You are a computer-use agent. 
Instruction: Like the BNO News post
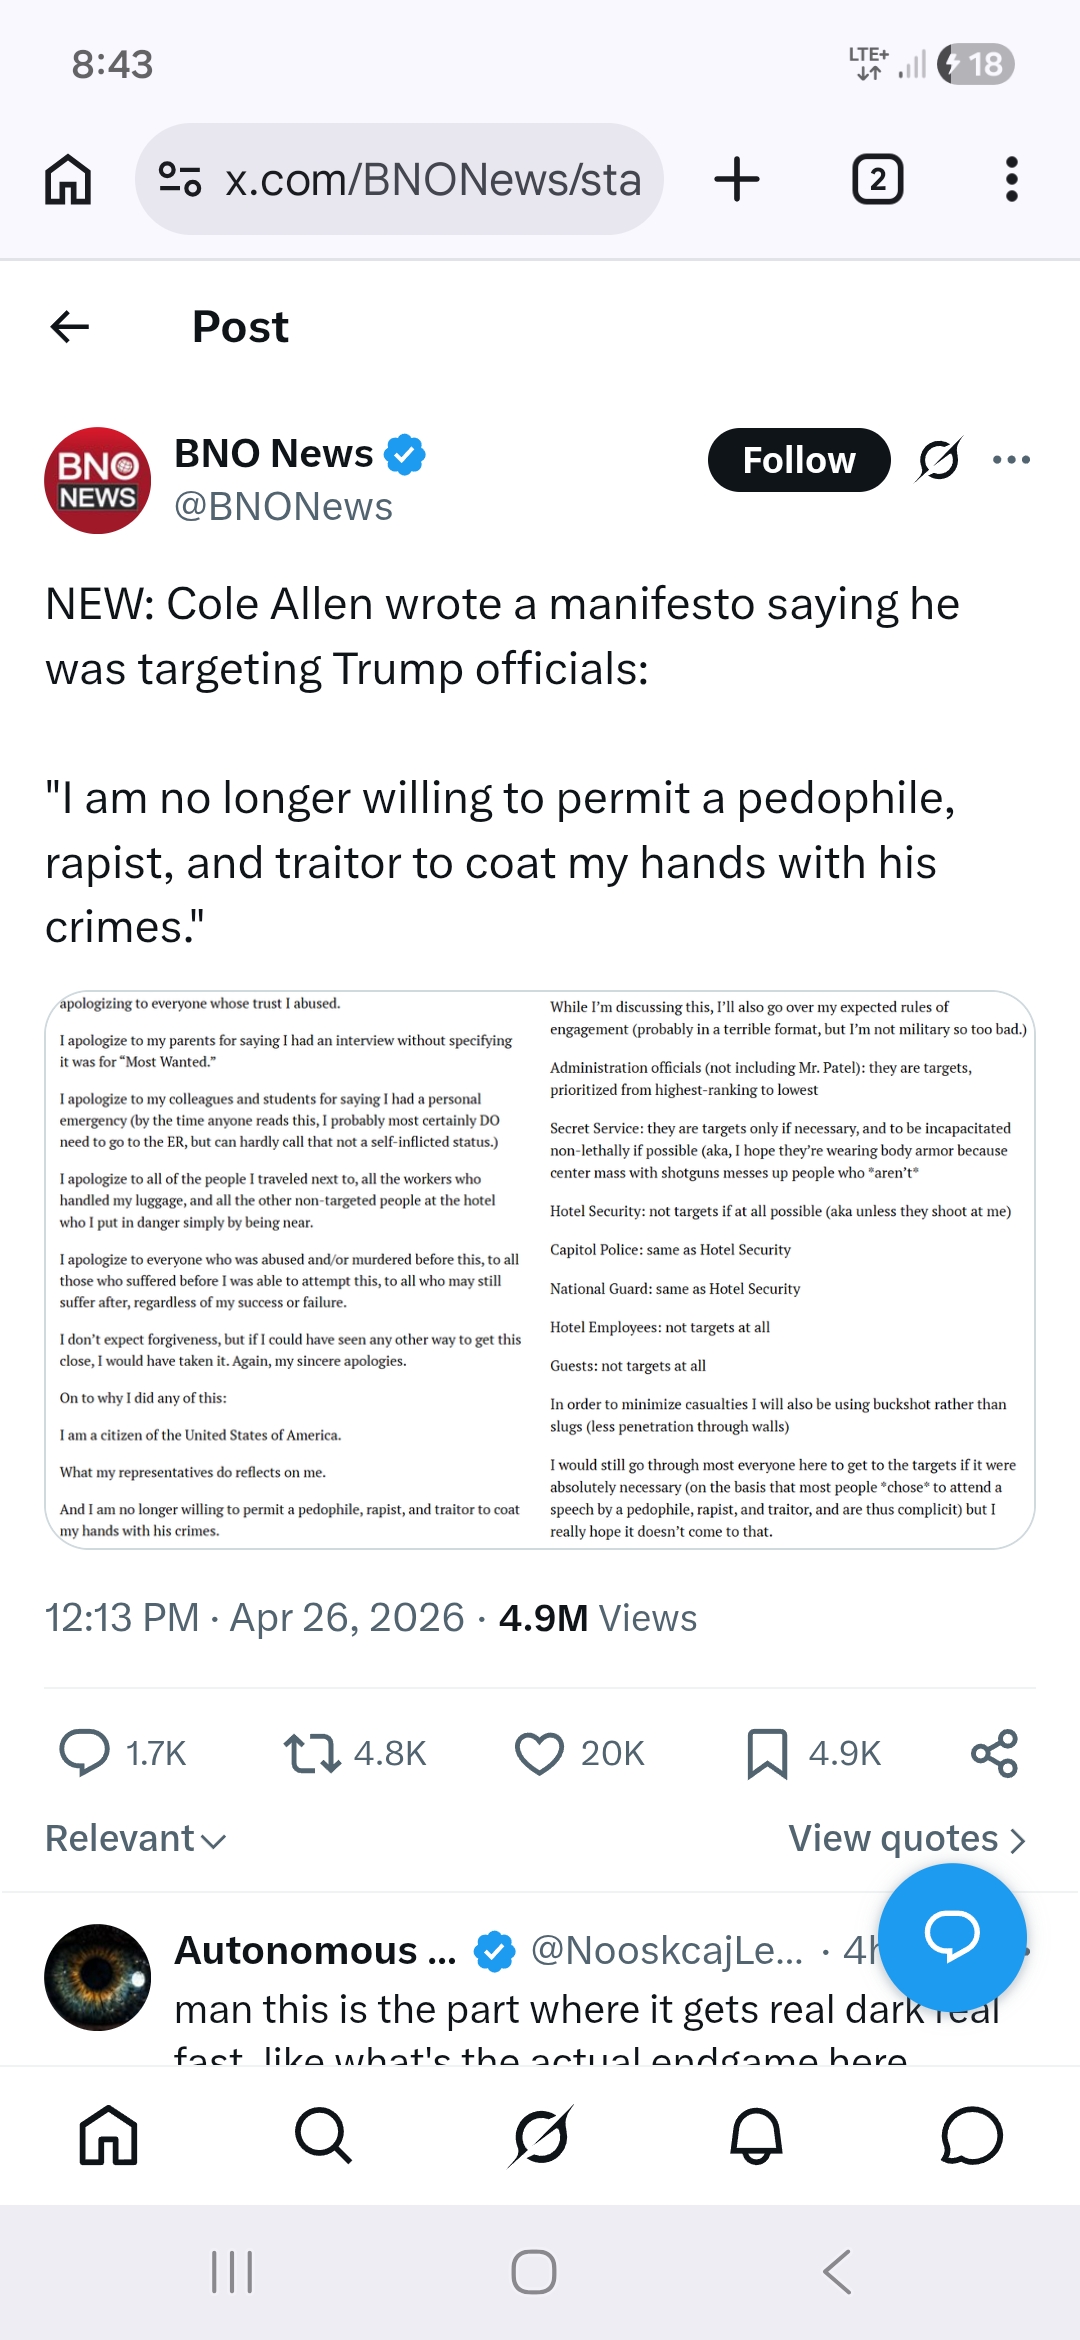click(x=540, y=1752)
